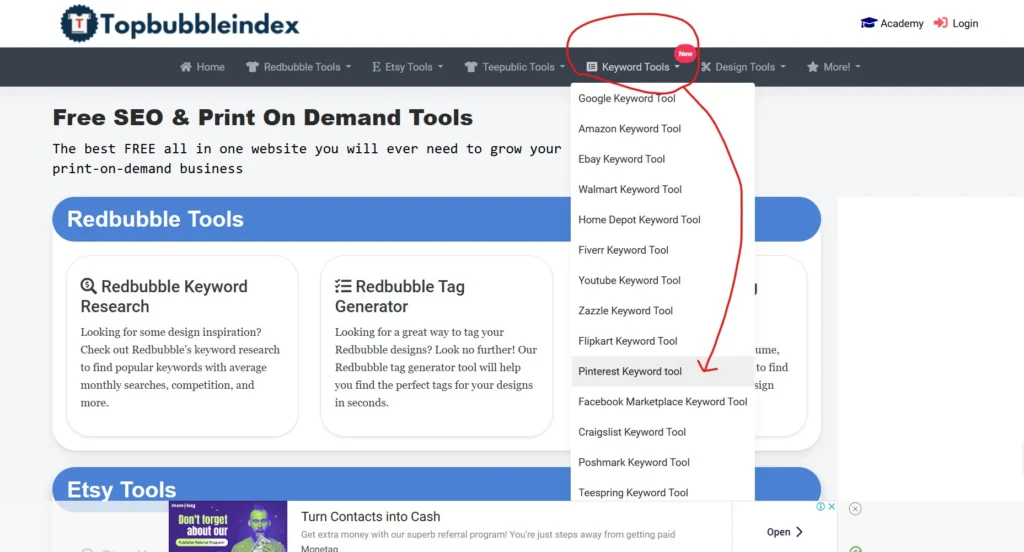Expand the Design Tools dropdown arrow
Viewport: 1024px width, 552px height.
coord(783,67)
